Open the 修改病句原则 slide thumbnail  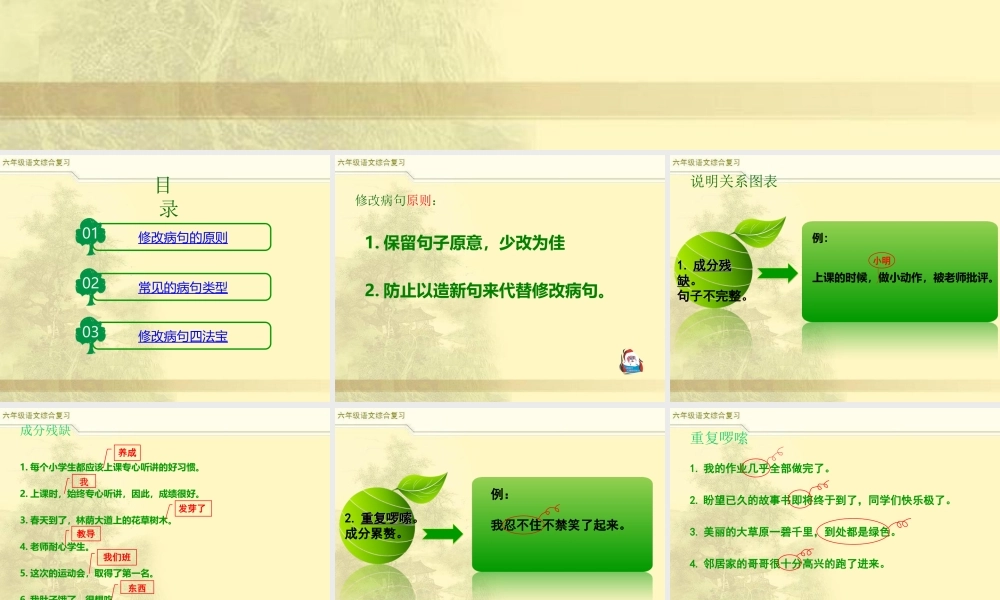click(499, 278)
